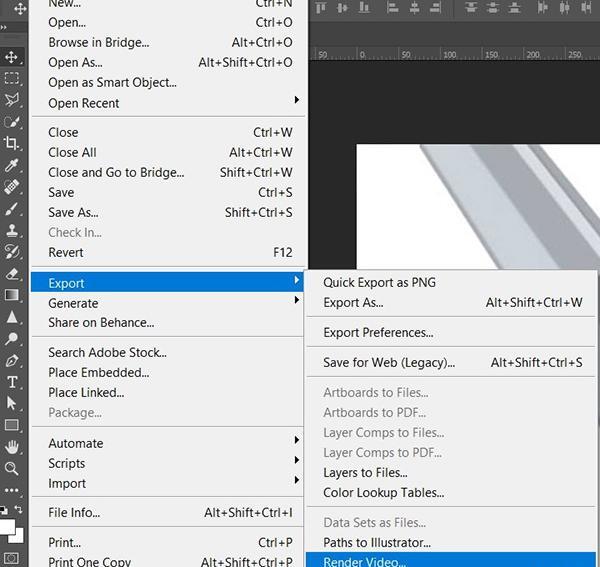Select Place Linked...
This screenshot has width=600, height=567.
[168, 393]
